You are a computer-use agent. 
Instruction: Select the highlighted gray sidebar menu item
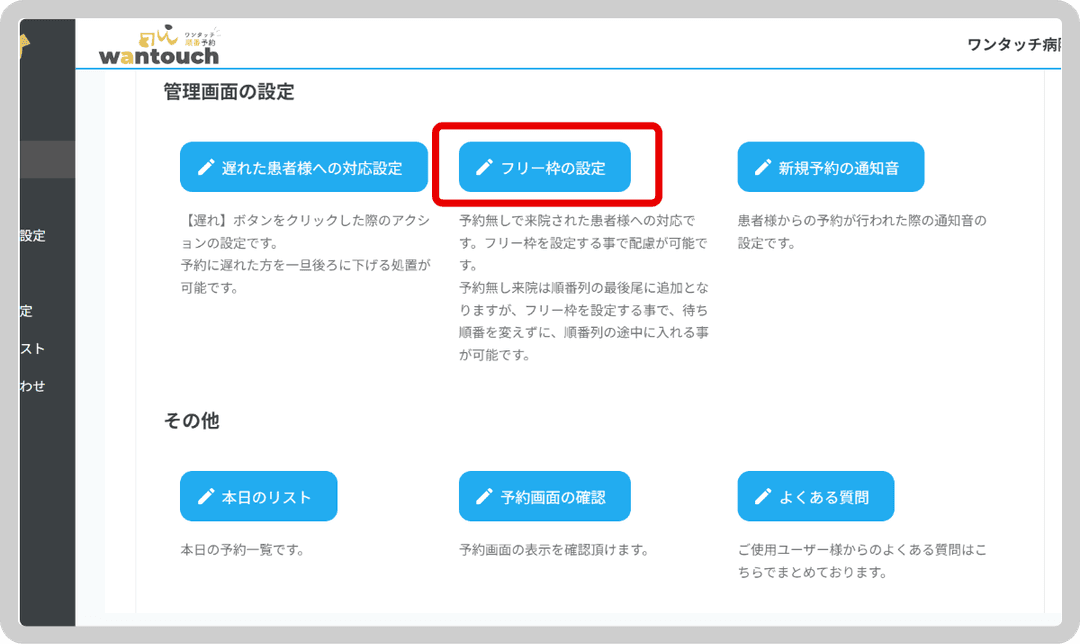[x=47, y=160]
